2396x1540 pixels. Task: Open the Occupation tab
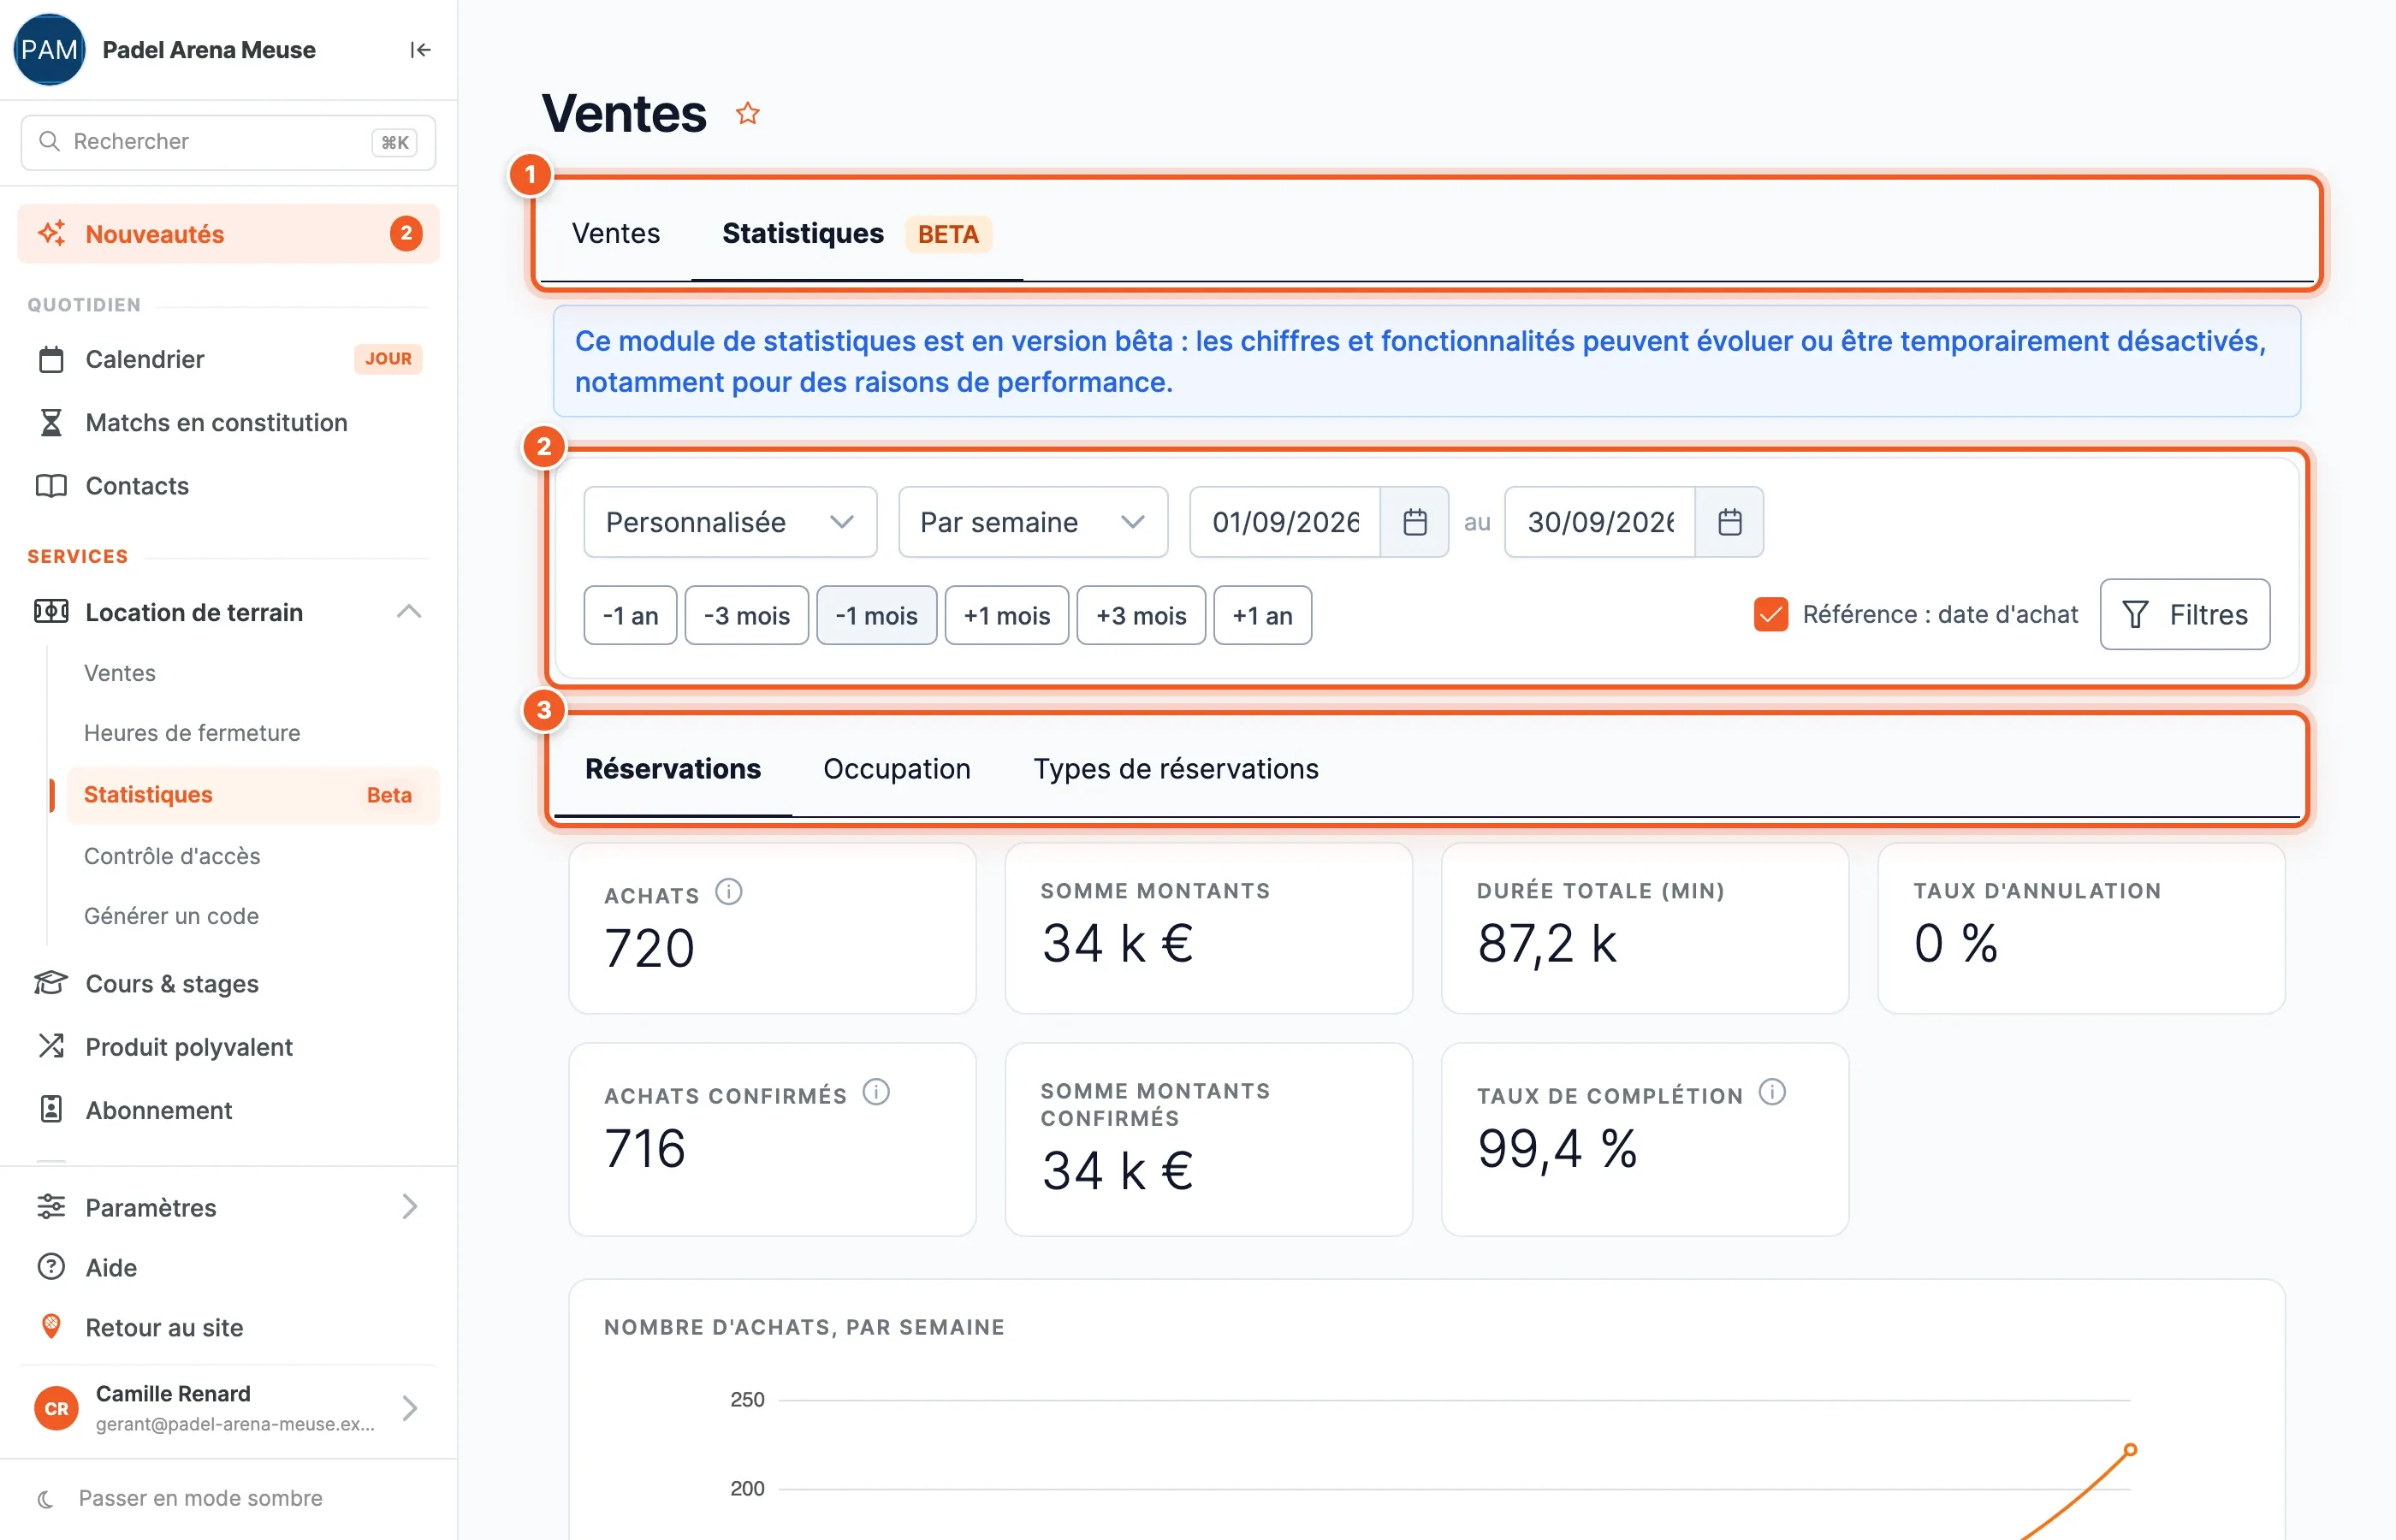coord(897,769)
